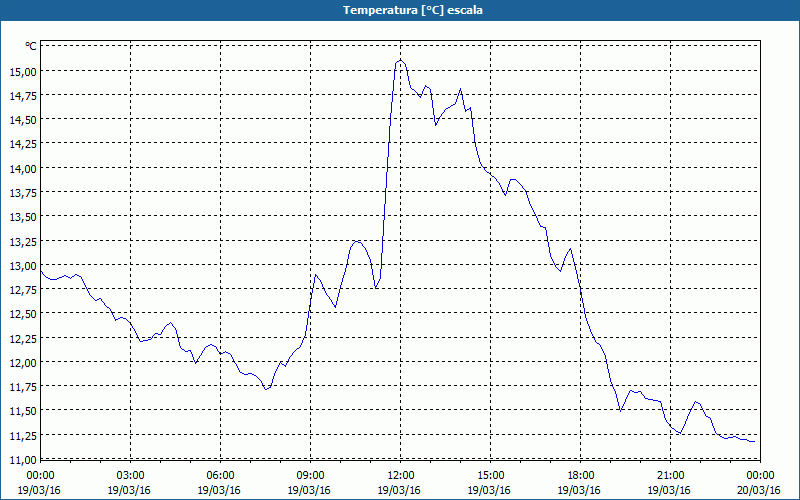Select the 14,00 y-axis label
Image resolution: width=800 pixels, height=500 pixels.
coord(23,168)
